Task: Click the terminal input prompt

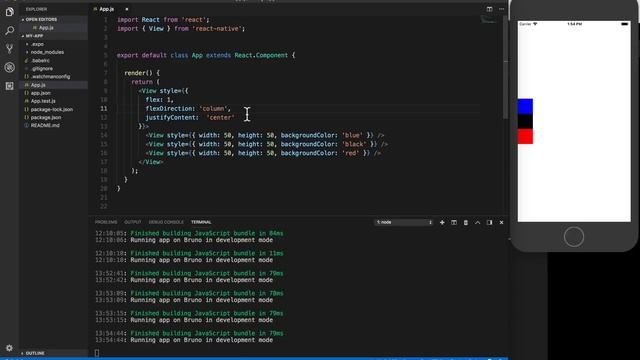Action: pos(97,353)
